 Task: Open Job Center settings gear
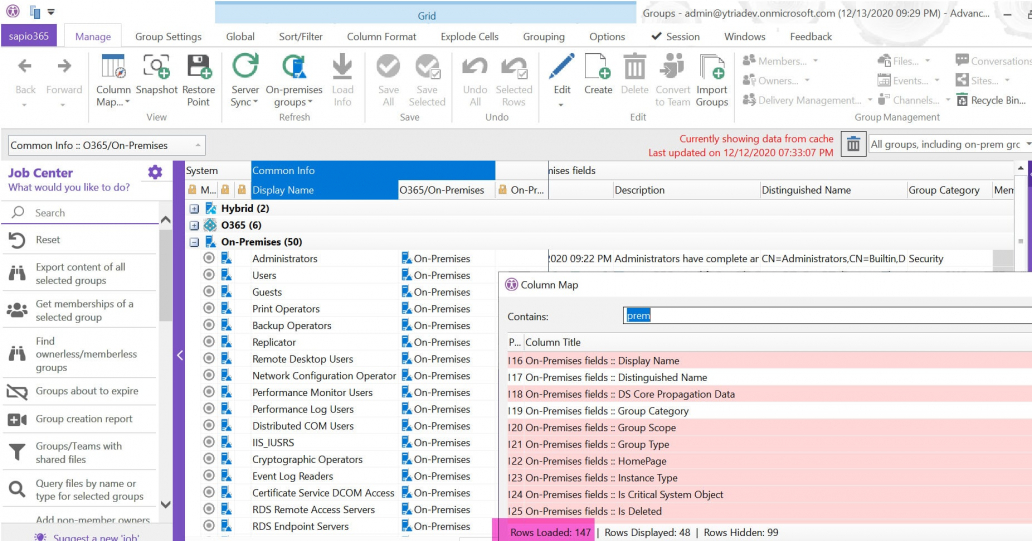pyautogui.click(x=155, y=172)
